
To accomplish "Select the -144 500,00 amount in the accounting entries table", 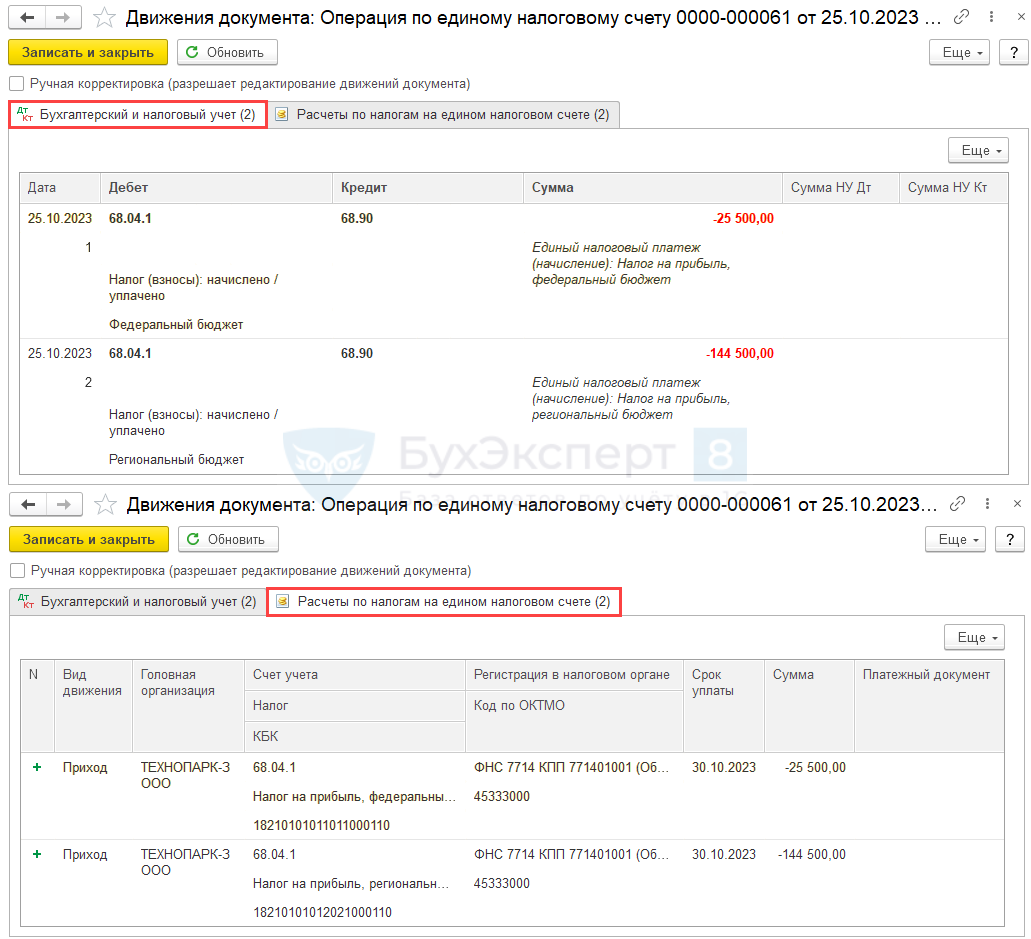I will click(740, 354).
